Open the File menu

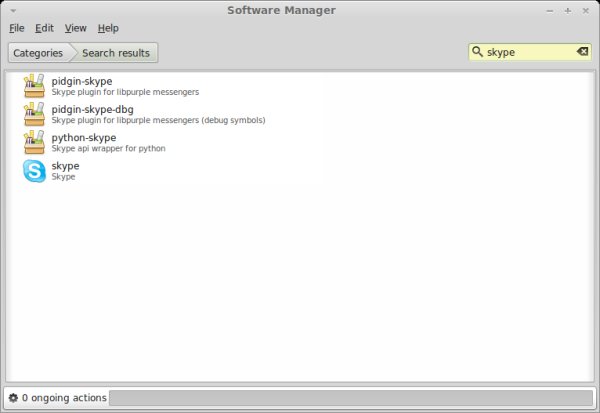coord(17,28)
